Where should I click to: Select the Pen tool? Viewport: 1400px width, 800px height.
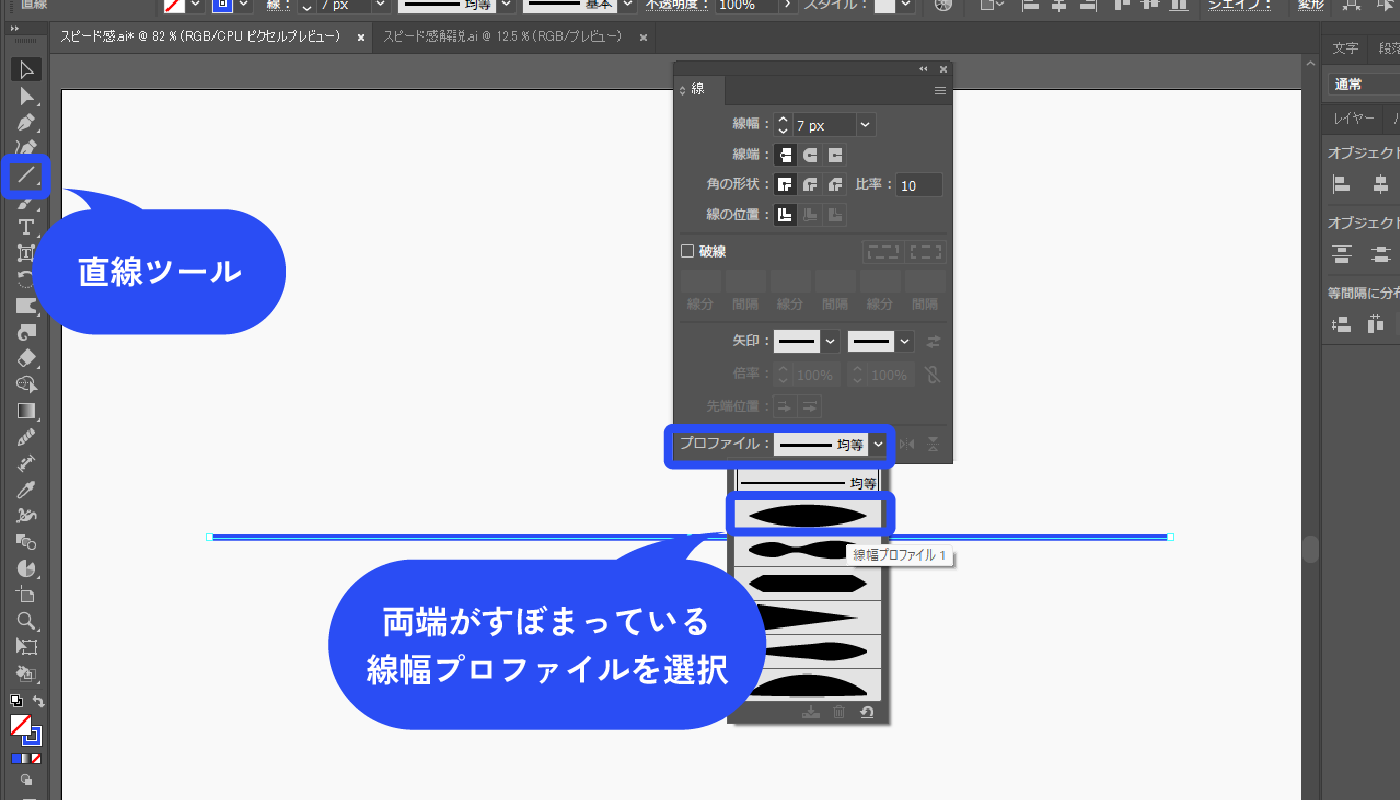(26, 122)
